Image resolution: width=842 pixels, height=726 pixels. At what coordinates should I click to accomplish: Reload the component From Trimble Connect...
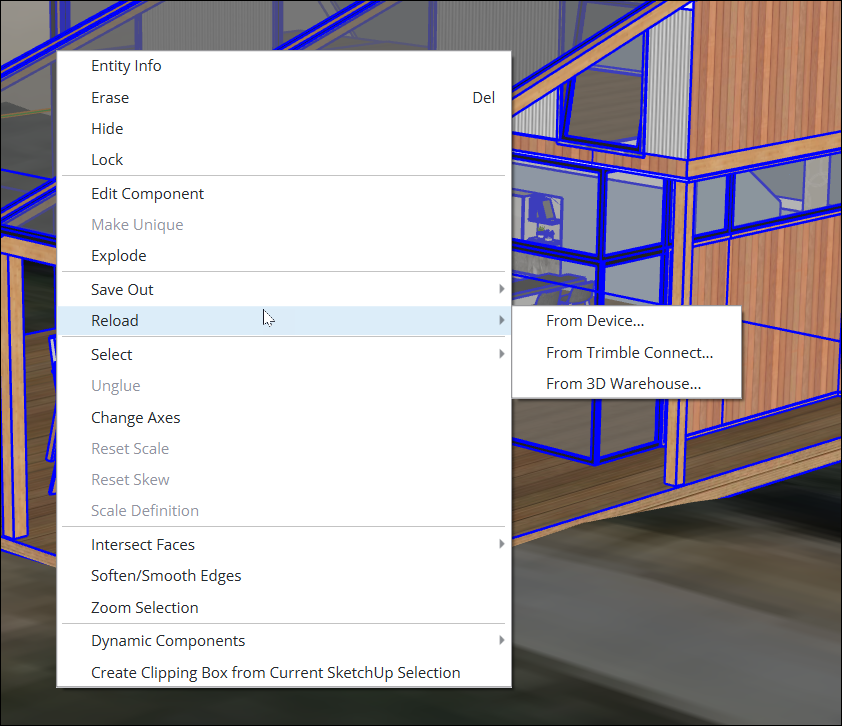coord(629,352)
